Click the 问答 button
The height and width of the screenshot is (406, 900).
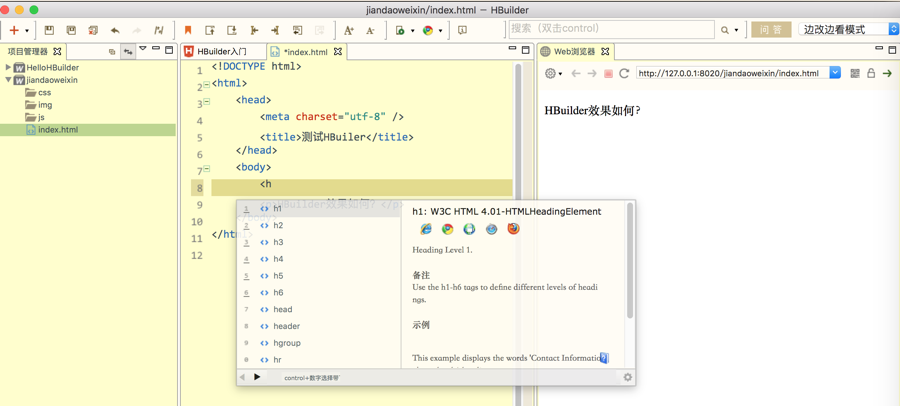tap(771, 30)
